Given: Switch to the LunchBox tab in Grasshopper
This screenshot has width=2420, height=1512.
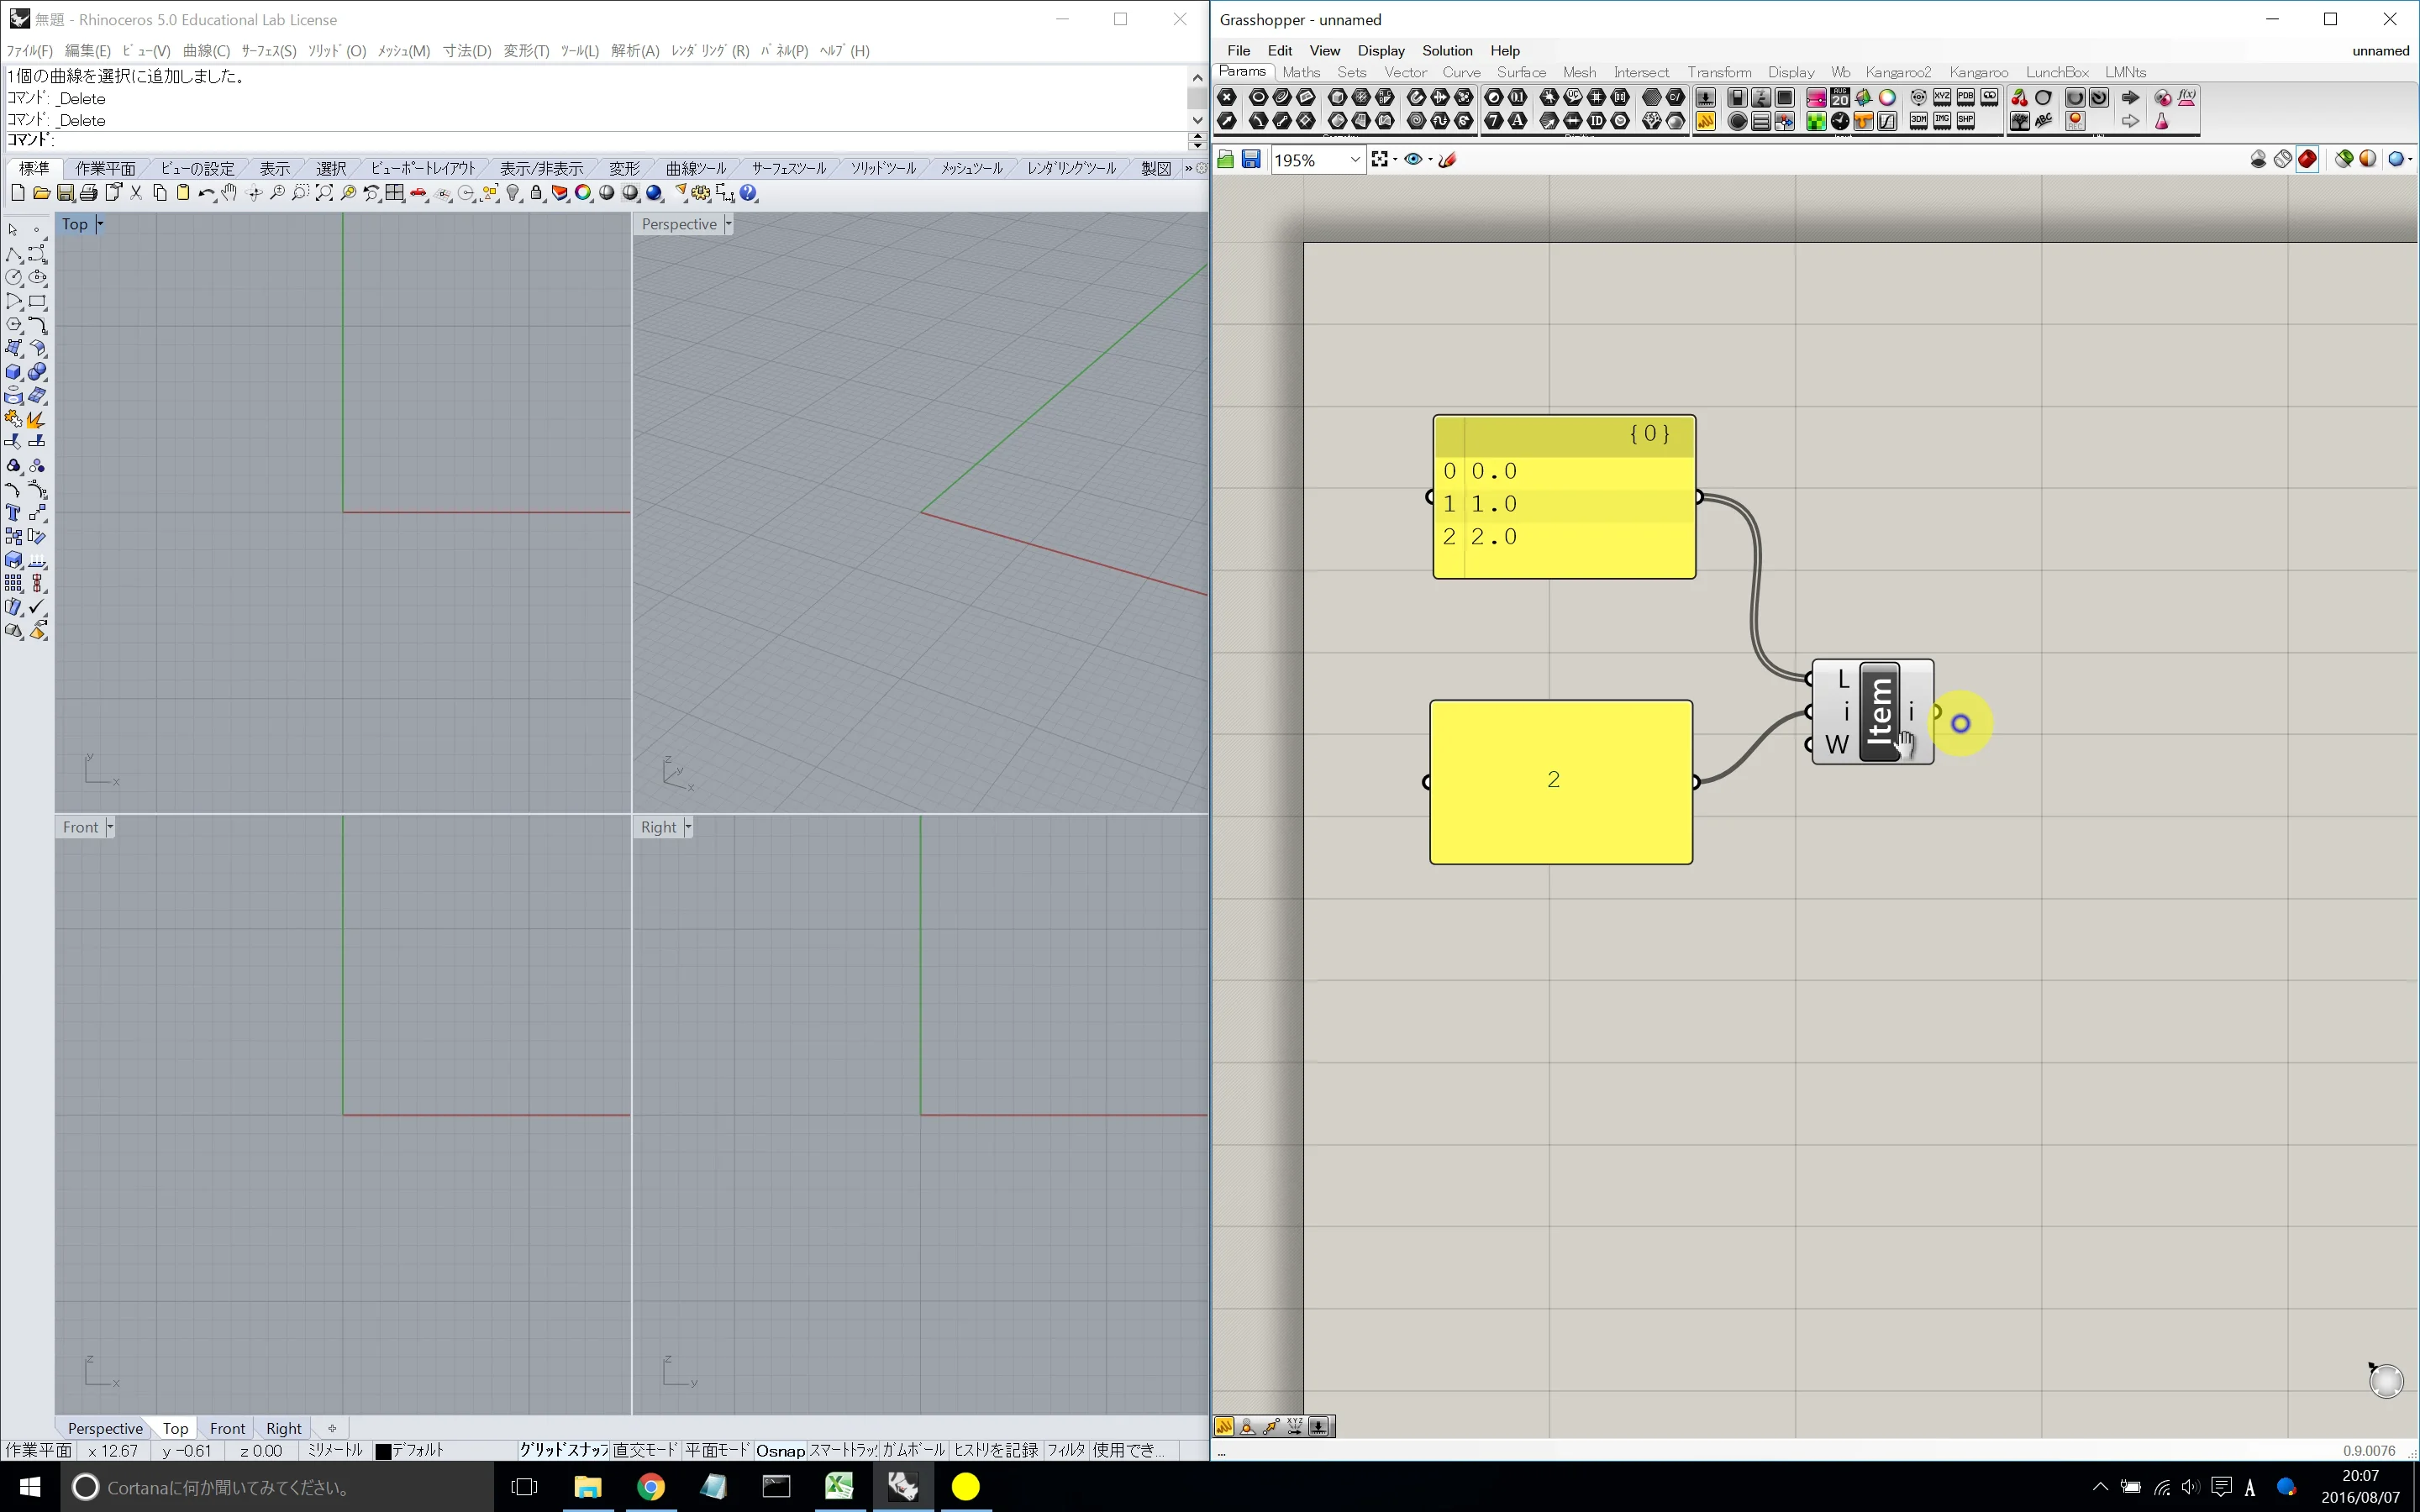Looking at the screenshot, I should coord(2057,72).
